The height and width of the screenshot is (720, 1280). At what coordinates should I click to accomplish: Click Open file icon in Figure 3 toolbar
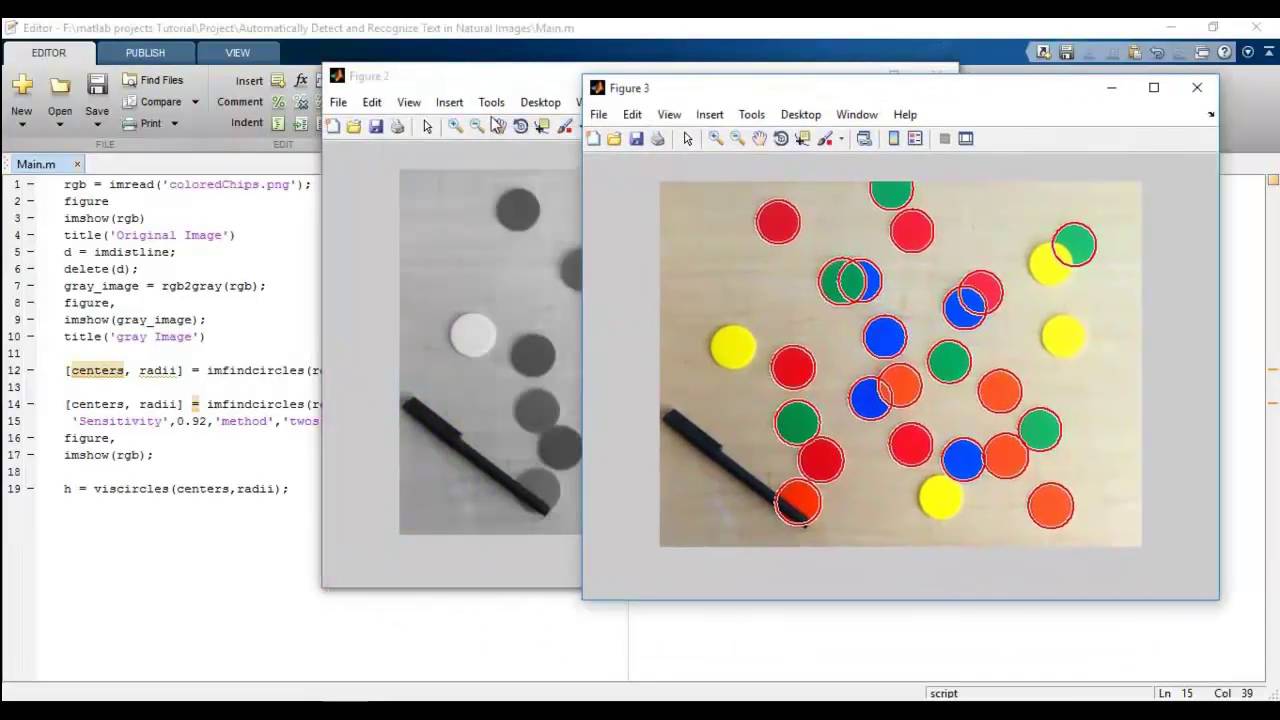click(614, 139)
